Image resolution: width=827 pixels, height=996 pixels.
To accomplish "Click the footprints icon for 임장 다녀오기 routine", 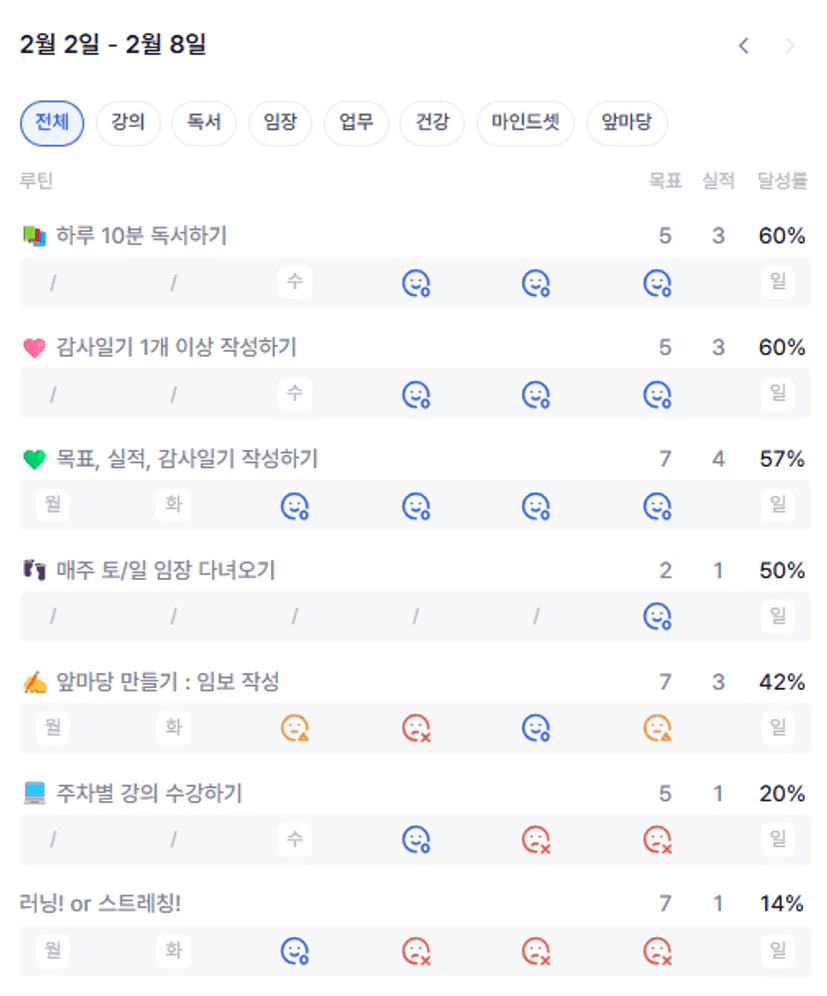I will (x=34, y=571).
